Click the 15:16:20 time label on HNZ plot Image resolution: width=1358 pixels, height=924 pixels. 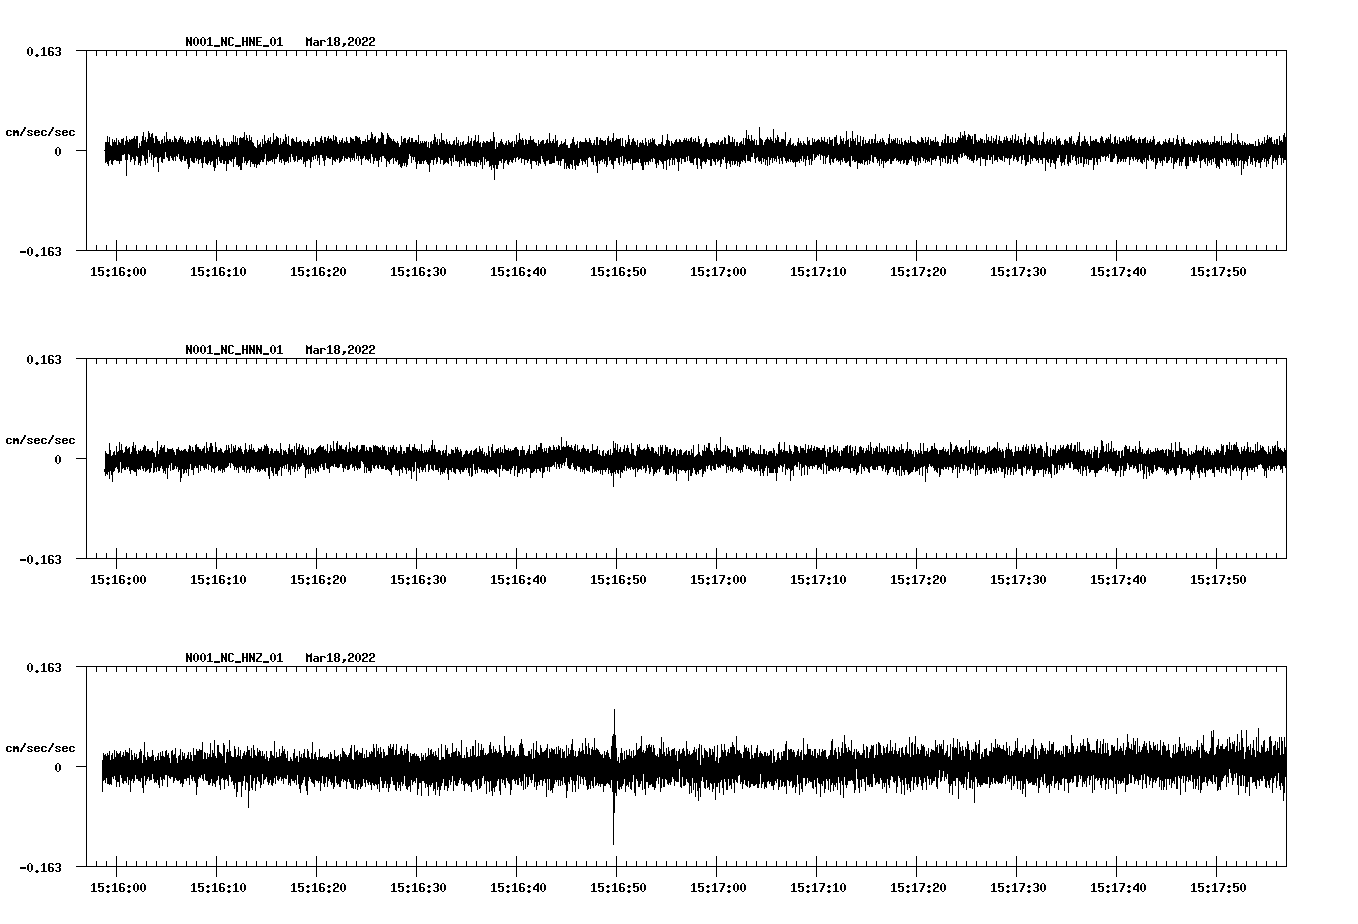click(318, 888)
